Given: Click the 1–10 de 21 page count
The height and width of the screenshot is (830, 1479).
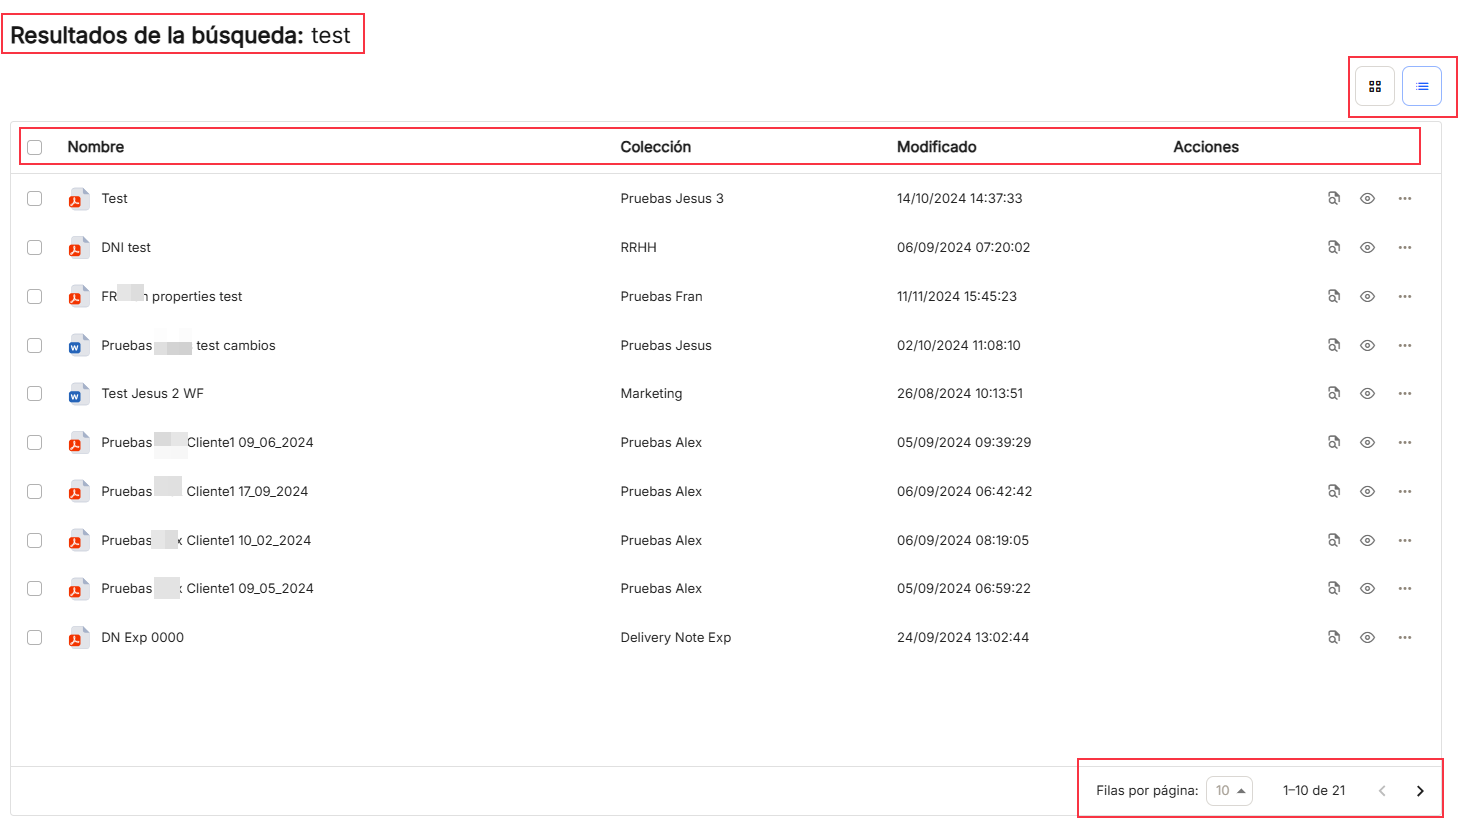Looking at the screenshot, I should (1314, 790).
